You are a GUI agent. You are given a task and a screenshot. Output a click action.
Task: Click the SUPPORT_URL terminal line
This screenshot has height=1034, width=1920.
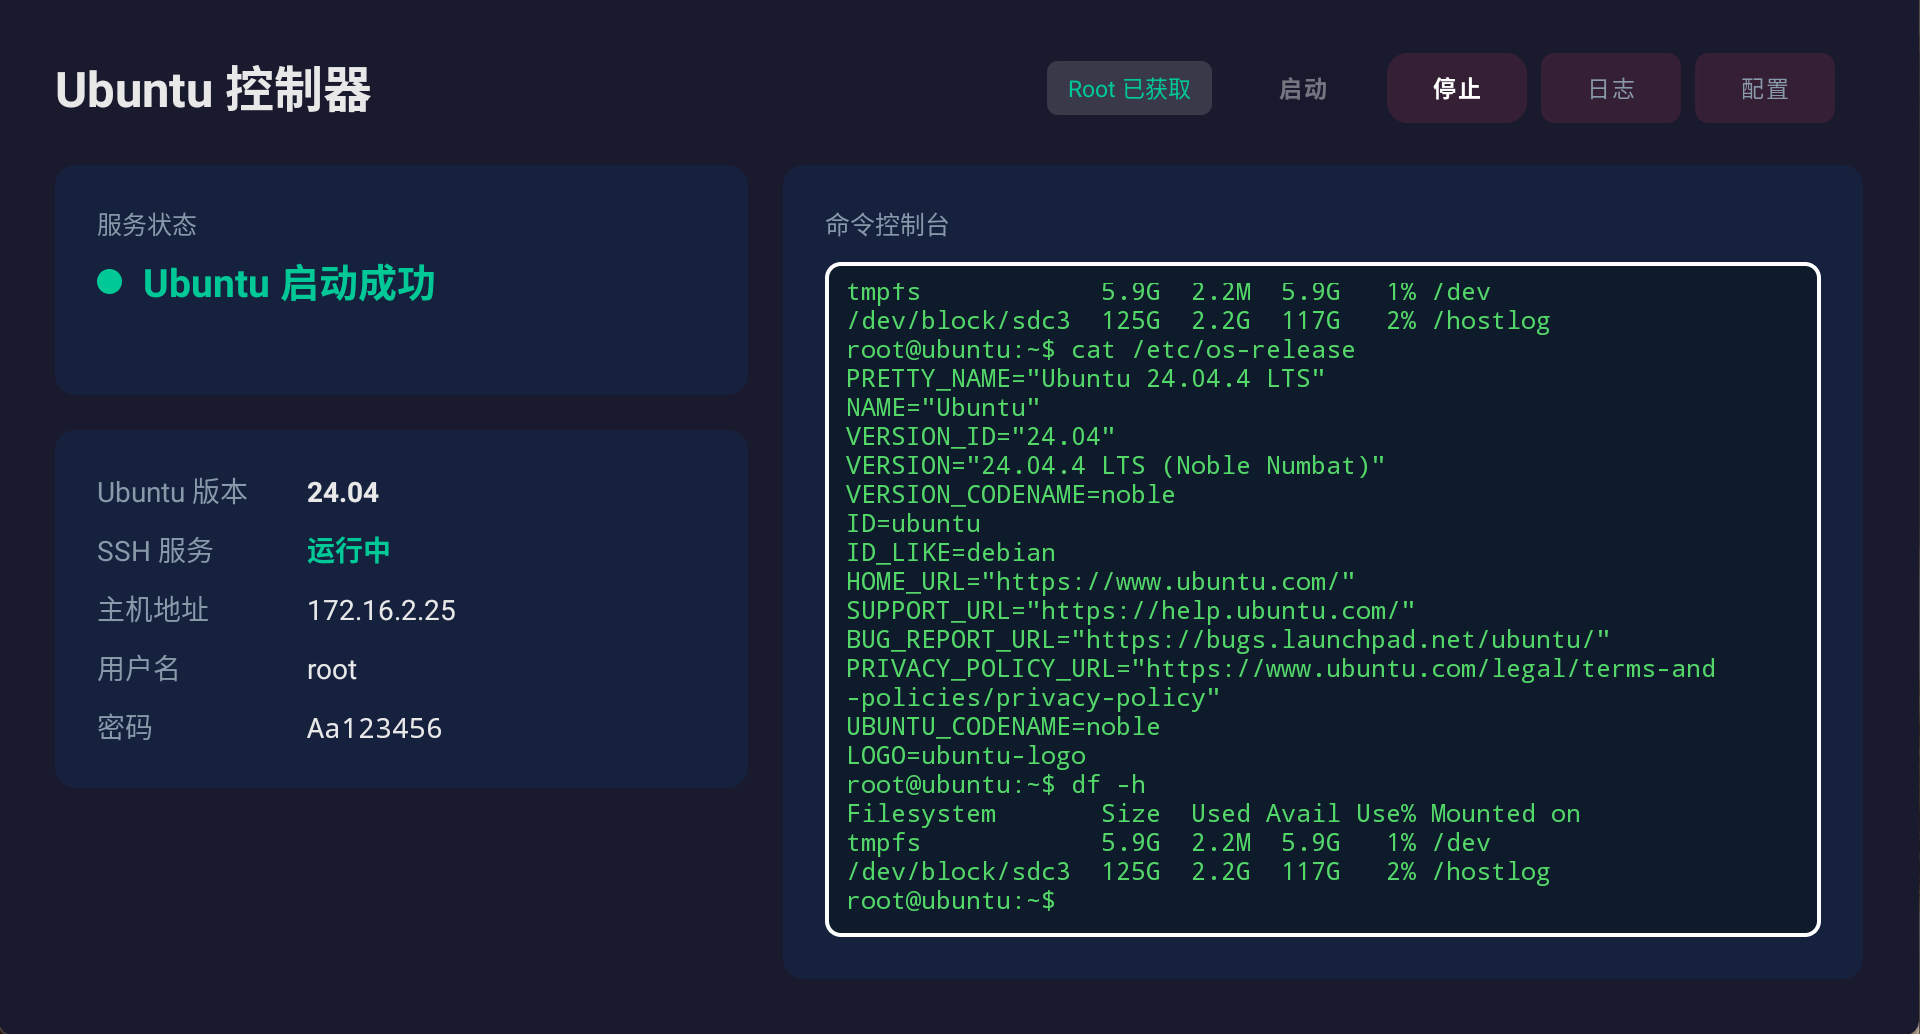(x=1131, y=611)
